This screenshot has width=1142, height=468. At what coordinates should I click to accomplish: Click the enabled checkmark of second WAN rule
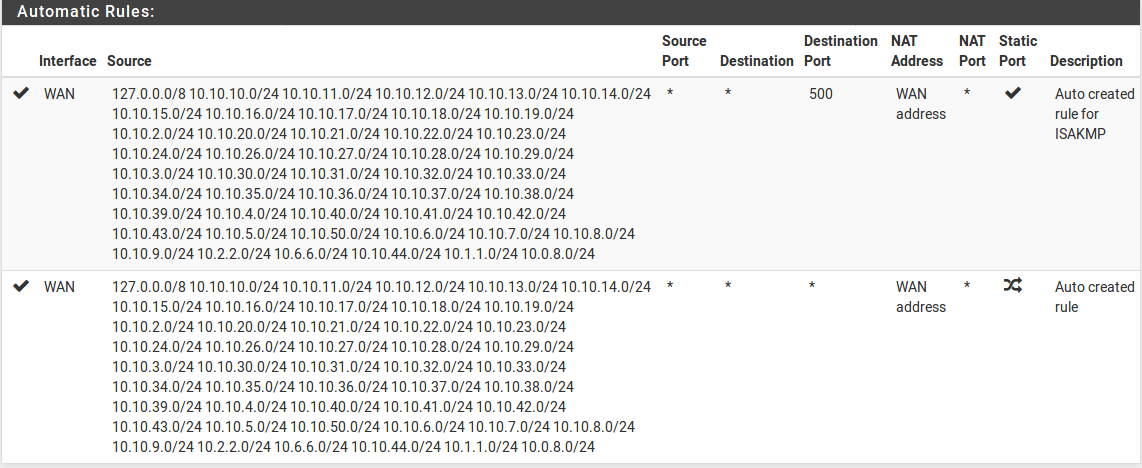(x=21, y=286)
